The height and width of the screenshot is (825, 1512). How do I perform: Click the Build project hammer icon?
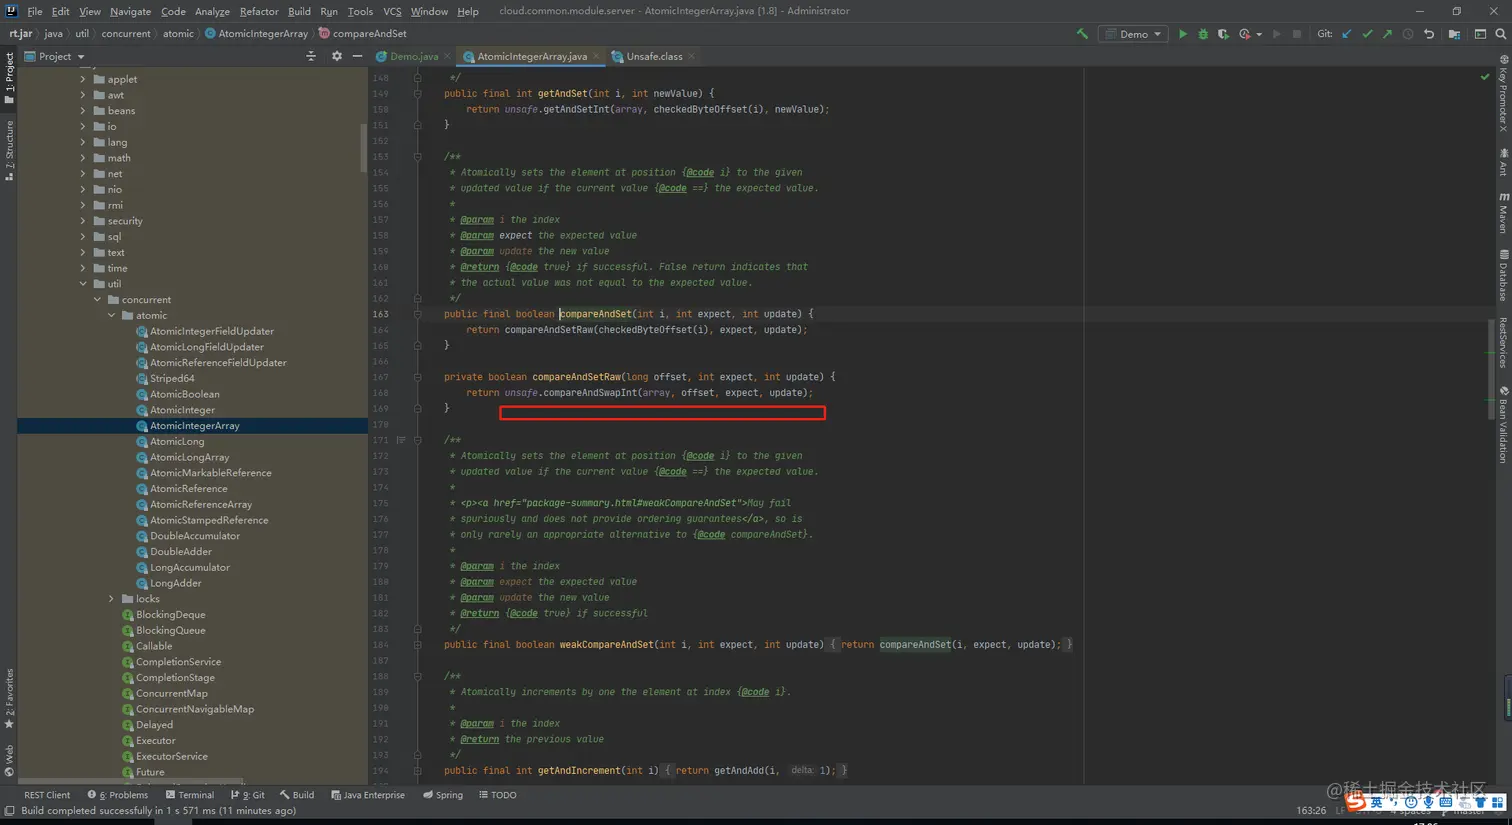coord(1082,34)
